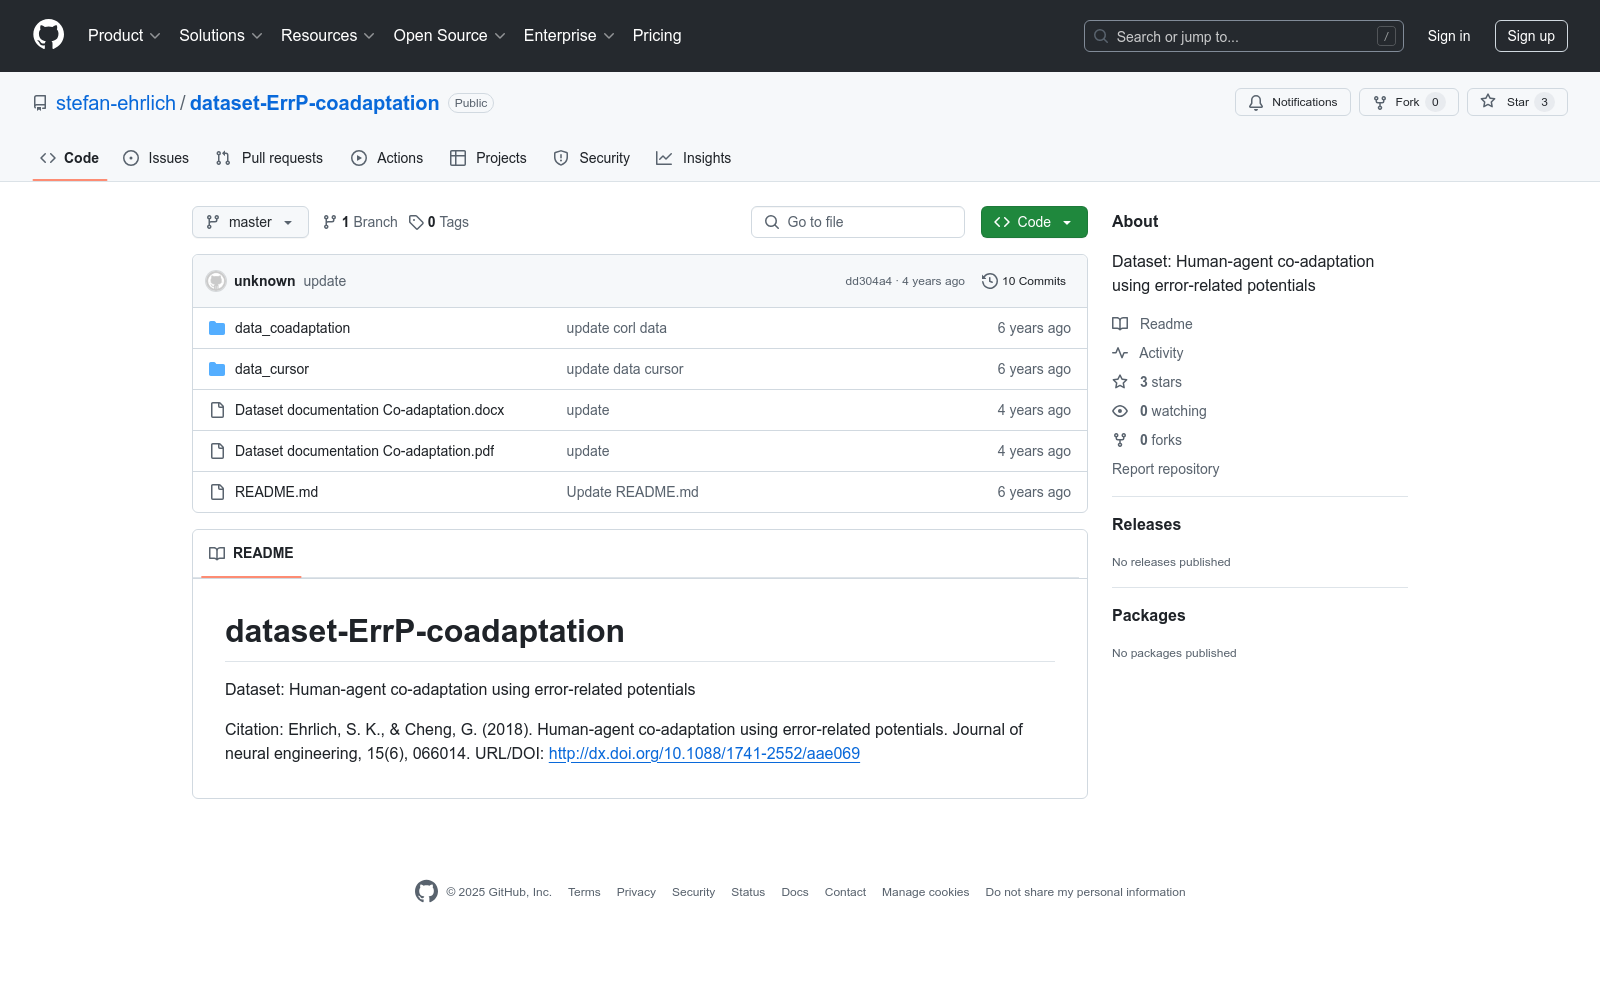The width and height of the screenshot is (1600, 1000).
Task: Click the unknown author avatar
Action: point(216,281)
